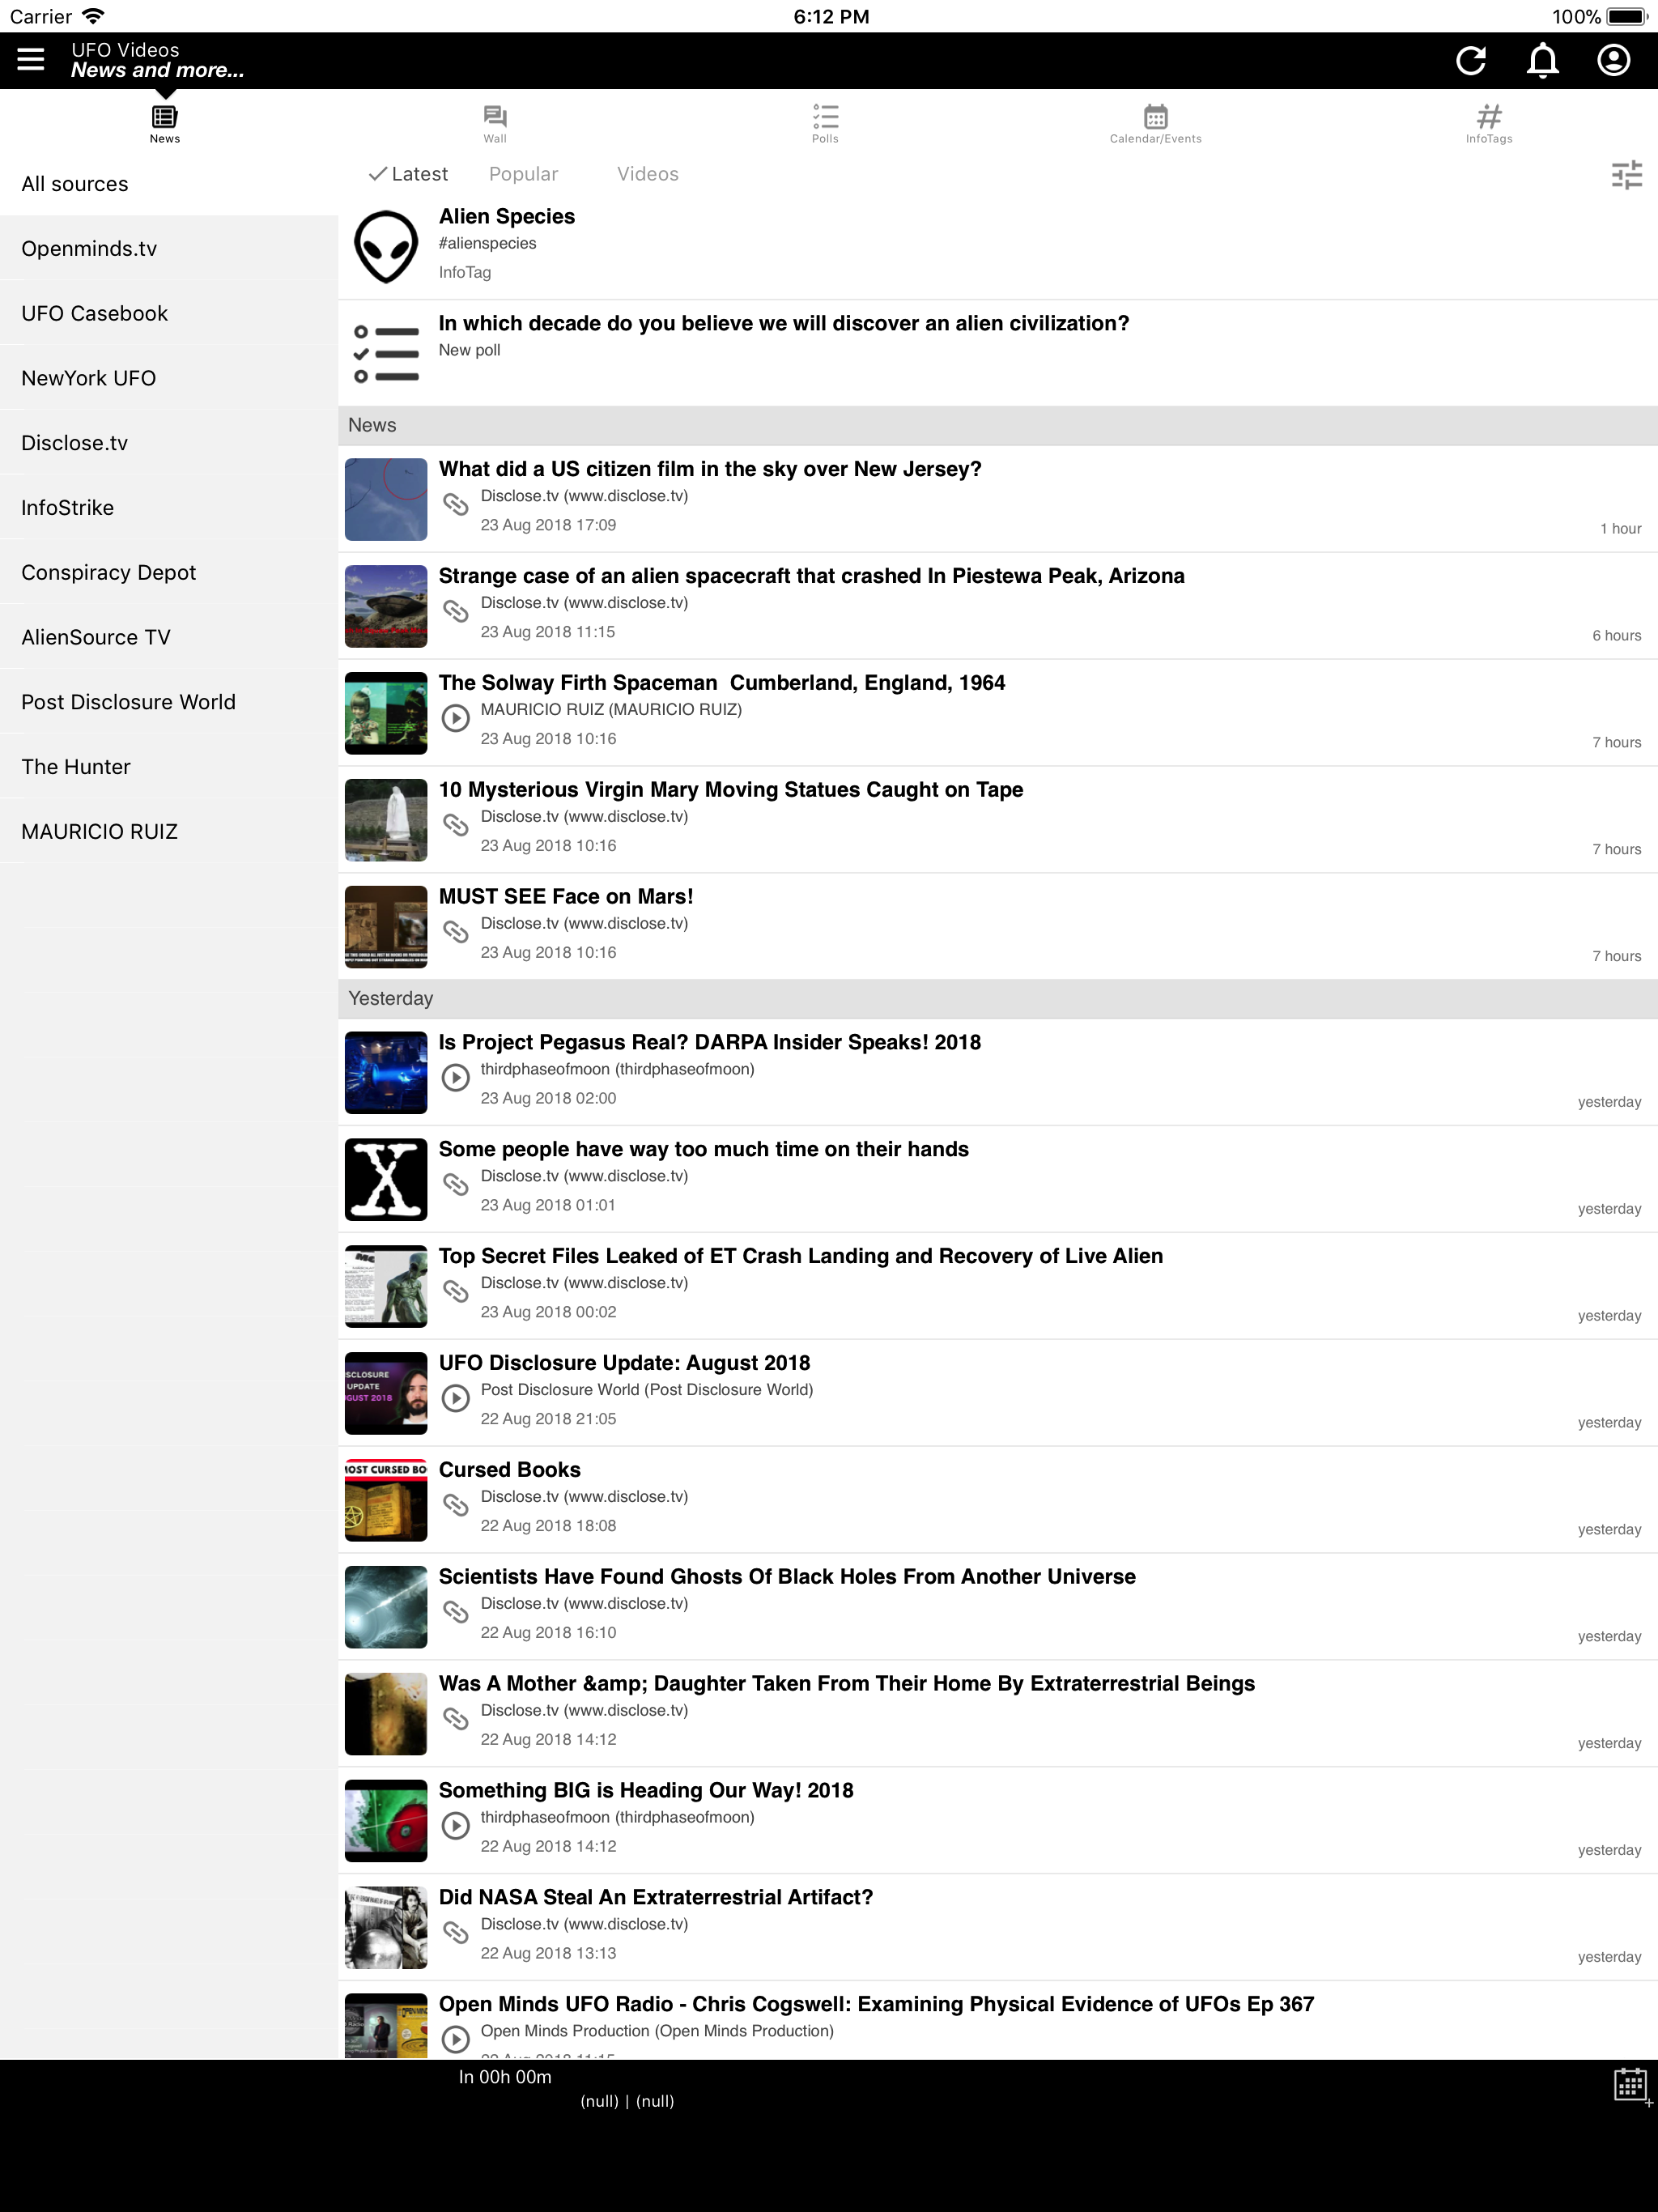This screenshot has height=2212, width=1658.
Task: Select the Latest sort option
Action: [x=408, y=174]
